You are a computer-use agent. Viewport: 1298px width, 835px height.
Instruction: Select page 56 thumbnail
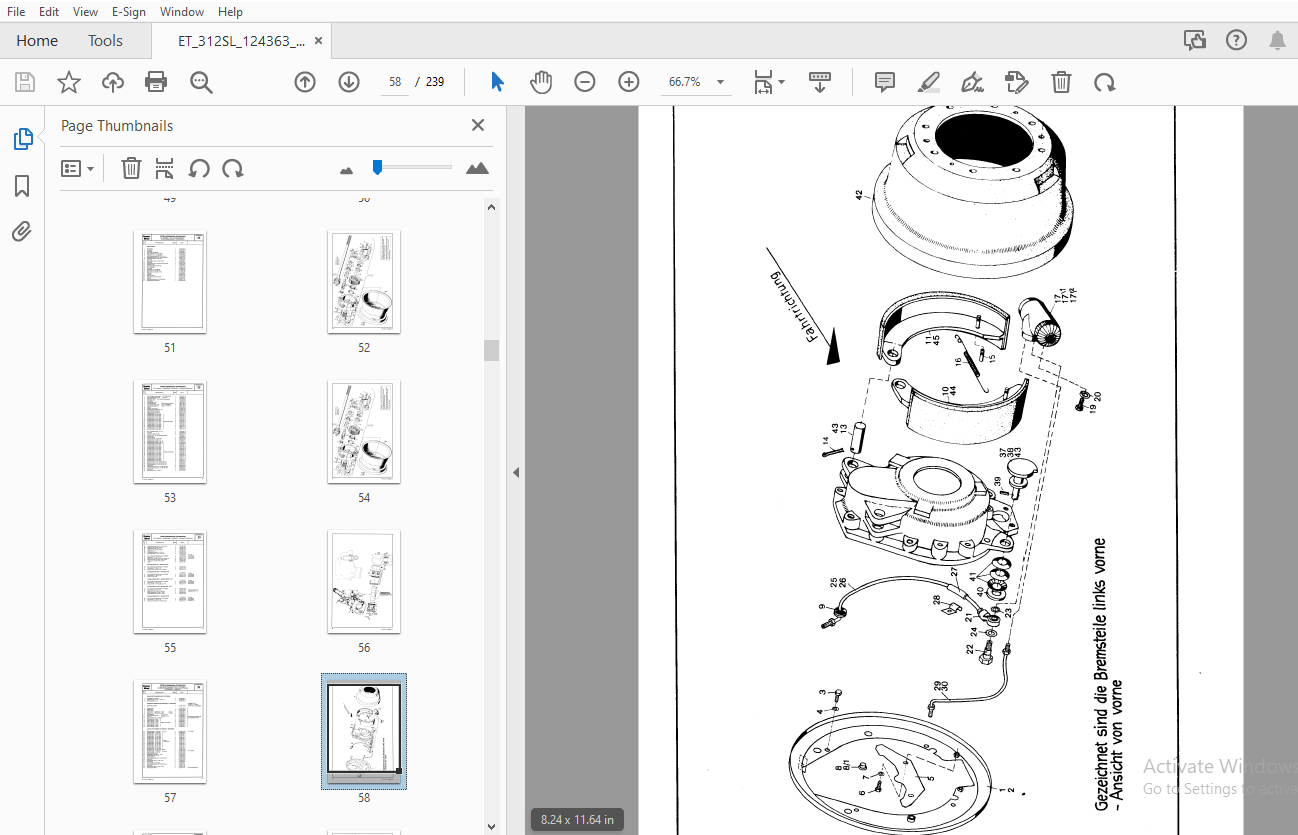pyautogui.click(x=364, y=582)
